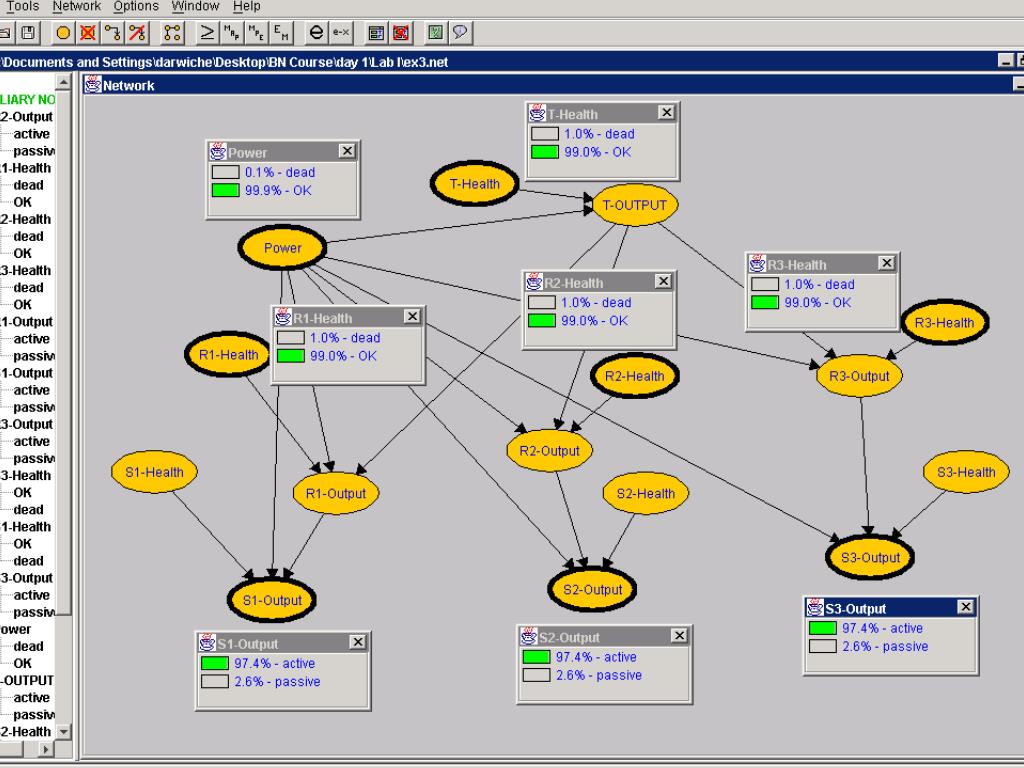Click the Java icon of T-Health monitor
Viewport: 1024px width, 768px height.
(x=537, y=114)
